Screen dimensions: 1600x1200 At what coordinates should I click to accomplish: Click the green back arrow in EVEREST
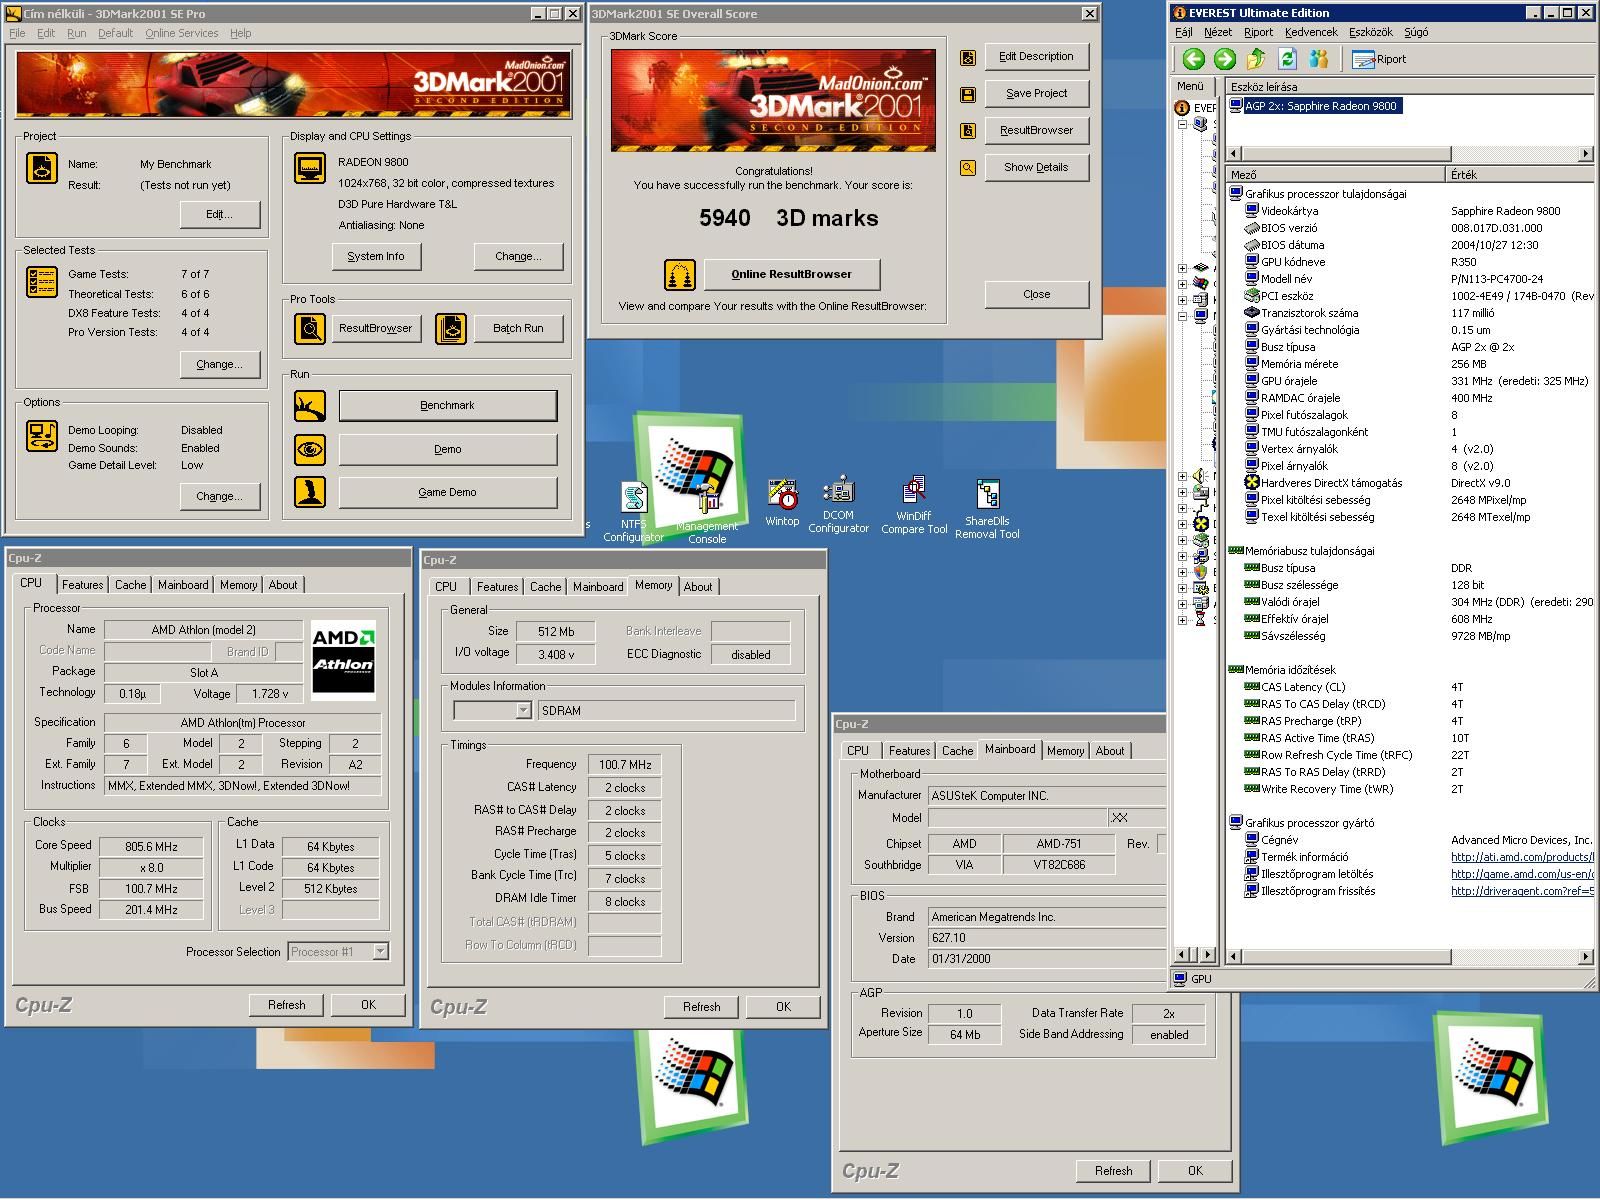coord(1192,59)
